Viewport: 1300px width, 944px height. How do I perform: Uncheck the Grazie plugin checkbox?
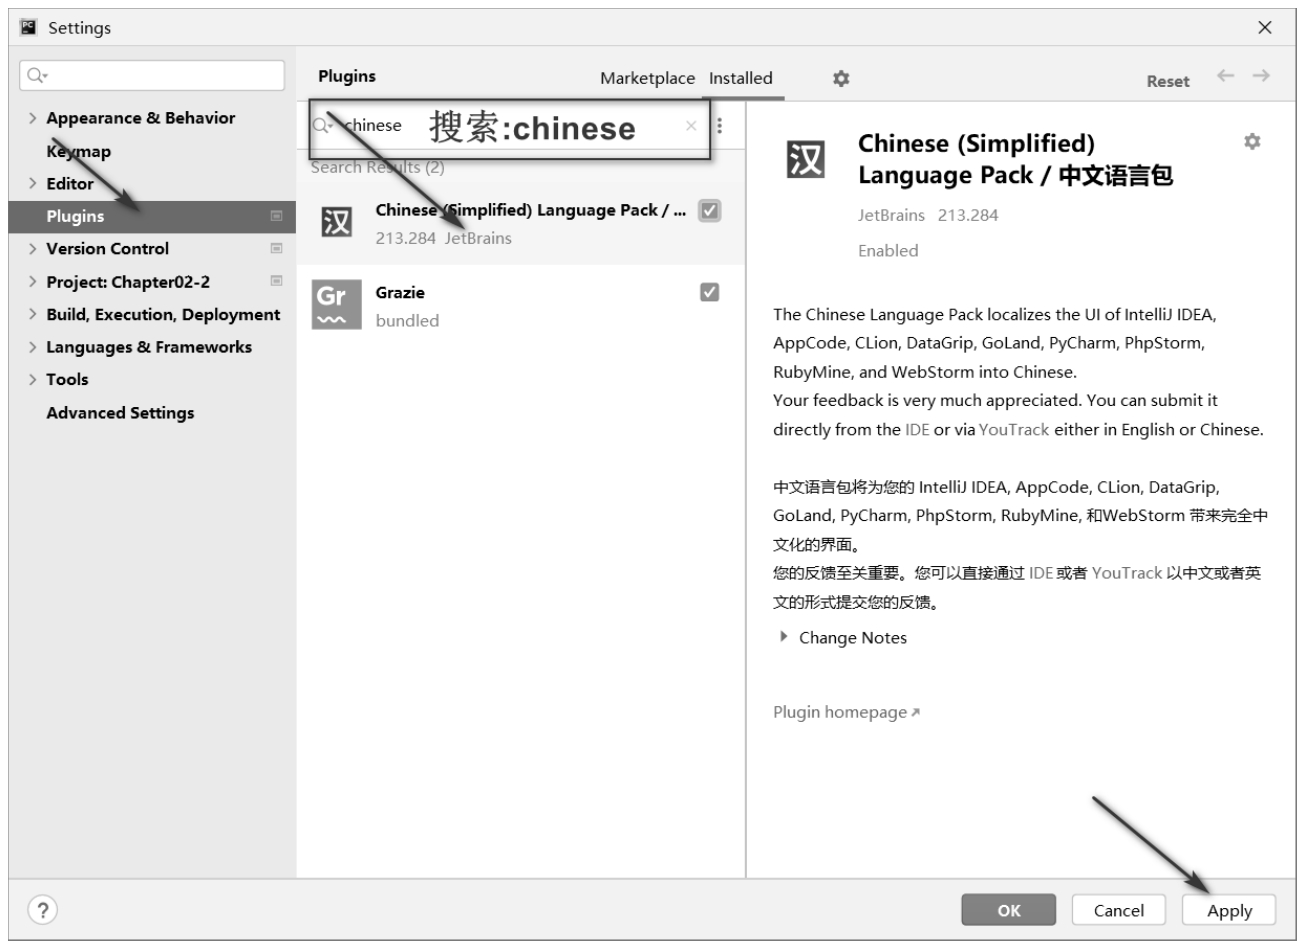(x=709, y=292)
